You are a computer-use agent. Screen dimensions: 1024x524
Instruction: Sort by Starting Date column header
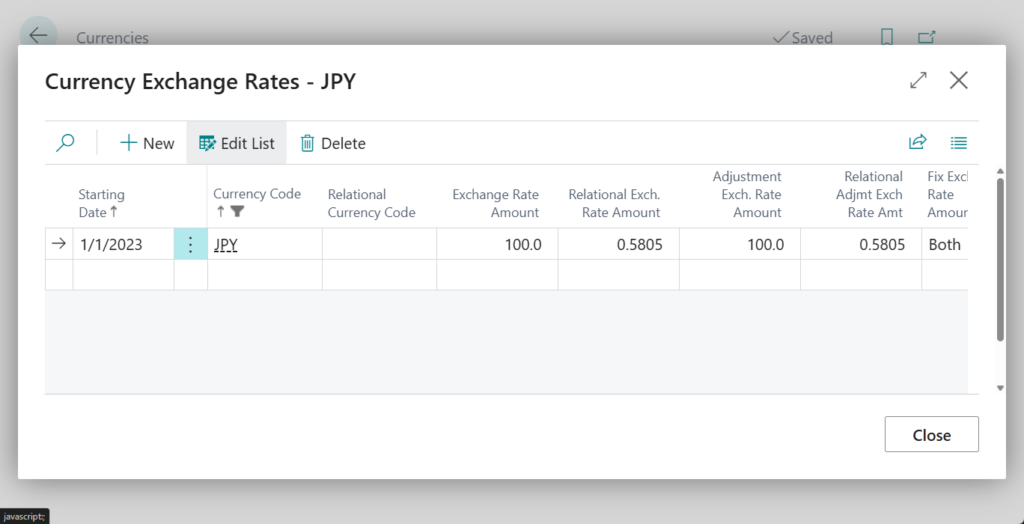(102, 203)
